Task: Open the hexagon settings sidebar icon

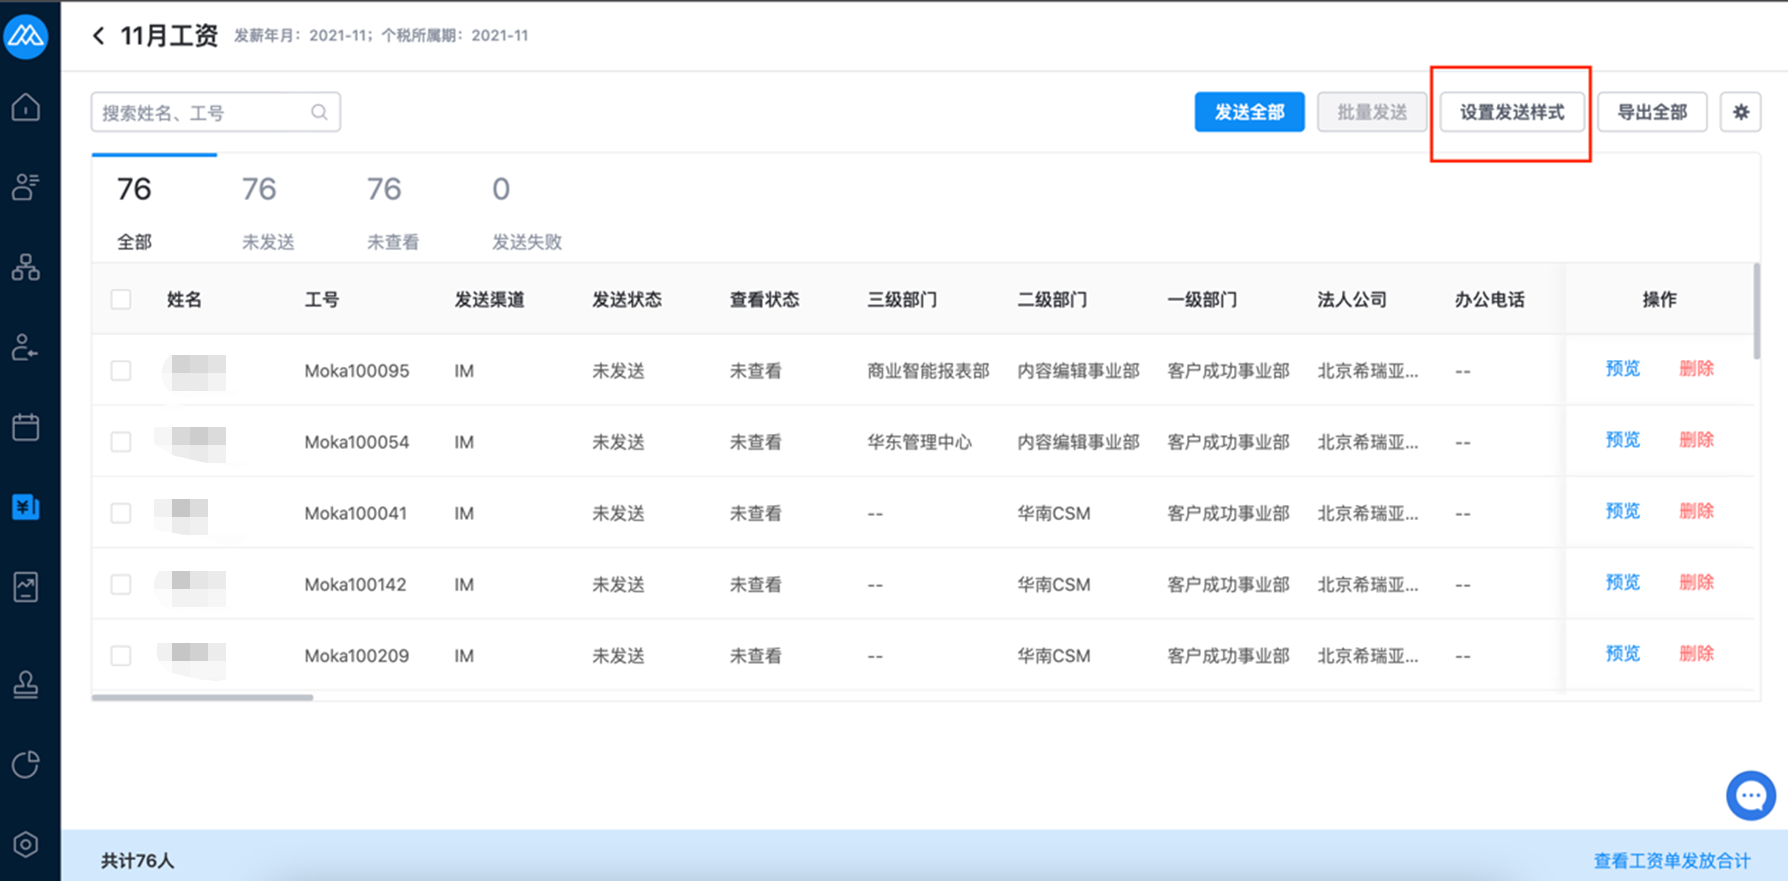Action: click(26, 845)
